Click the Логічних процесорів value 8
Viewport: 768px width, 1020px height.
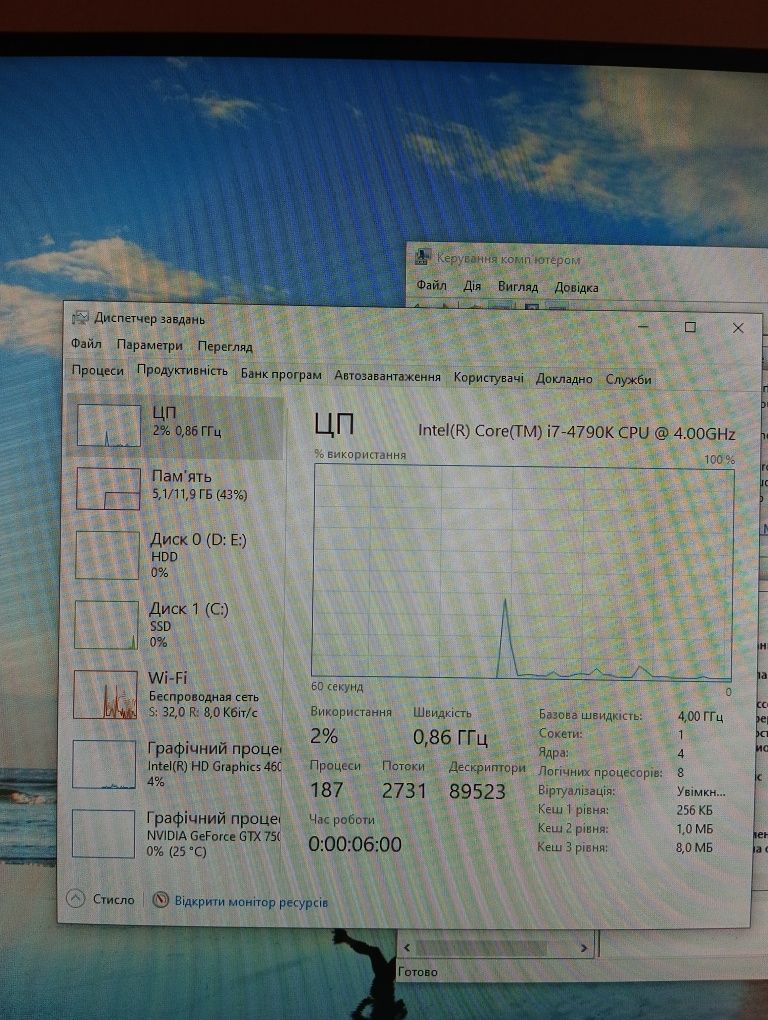(680, 773)
